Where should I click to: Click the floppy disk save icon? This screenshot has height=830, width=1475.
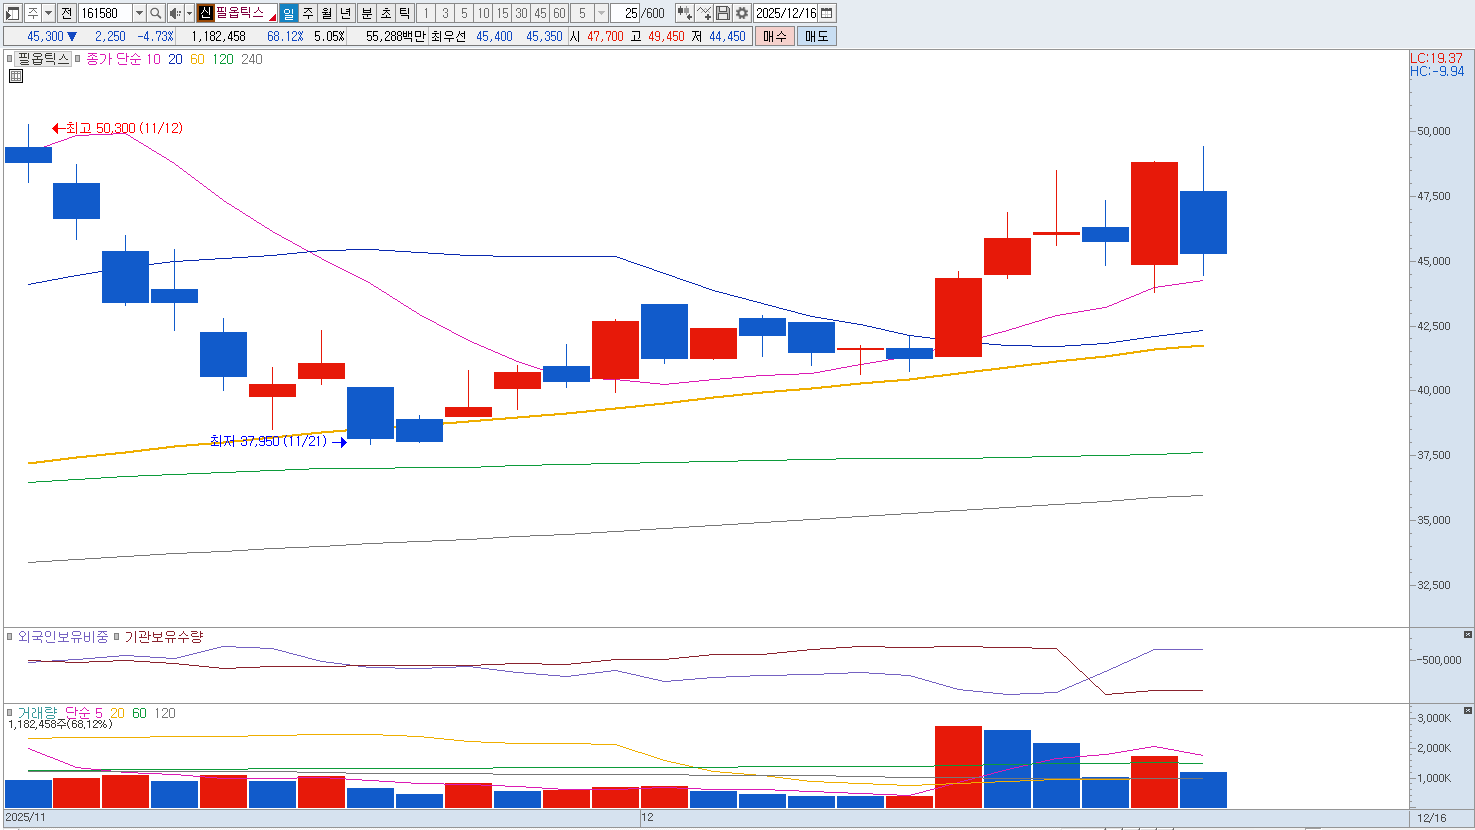point(723,13)
